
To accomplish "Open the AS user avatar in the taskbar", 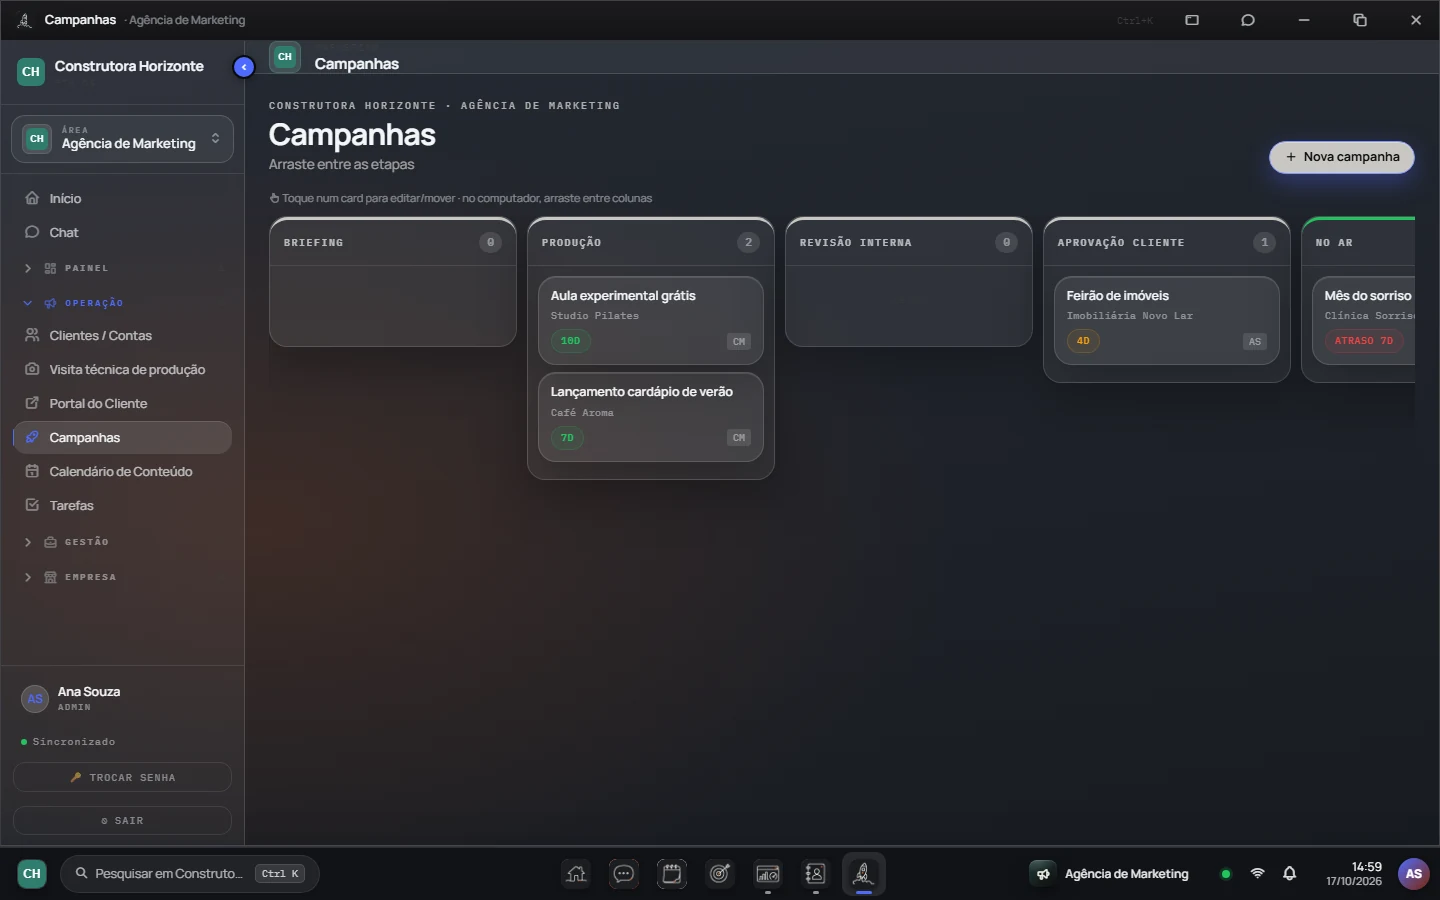I will (x=1414, y=874).
